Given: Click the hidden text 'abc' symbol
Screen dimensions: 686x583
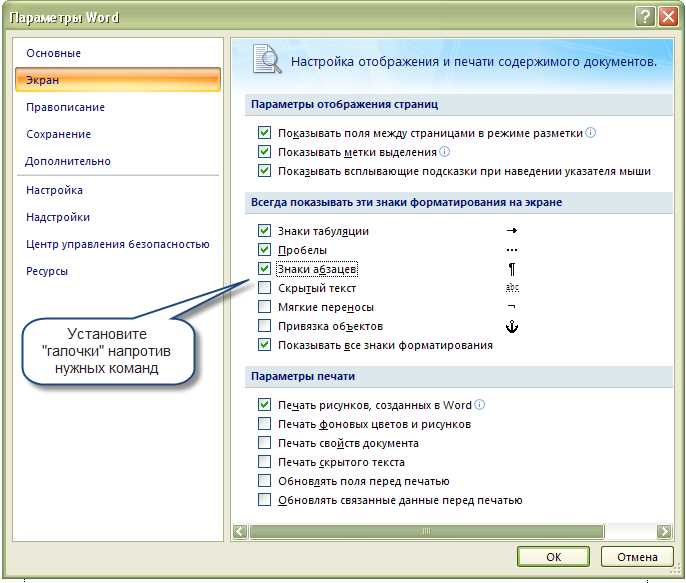Looking at the screenshot, I should point(512,287).
